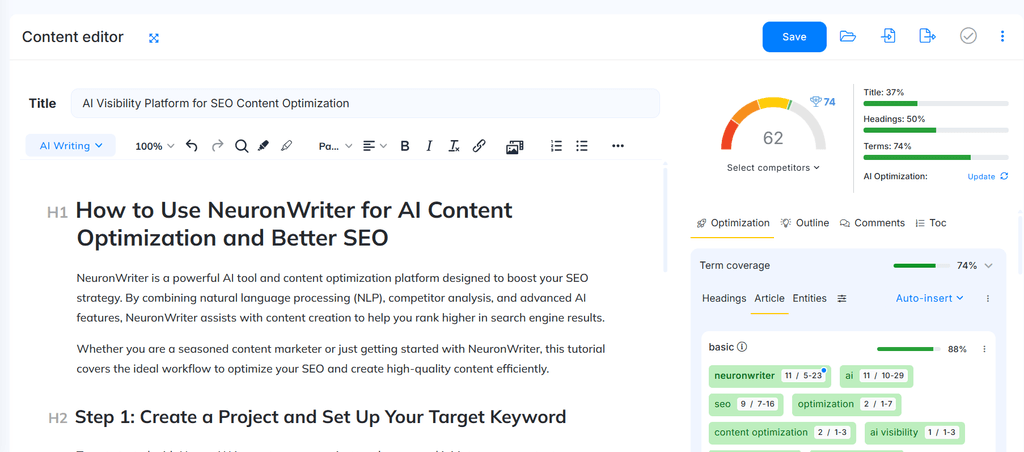This screenshot has width=1024, height=452.
Task: Toggle term highlighting with filled marker icon
Action: pos(263,146)
